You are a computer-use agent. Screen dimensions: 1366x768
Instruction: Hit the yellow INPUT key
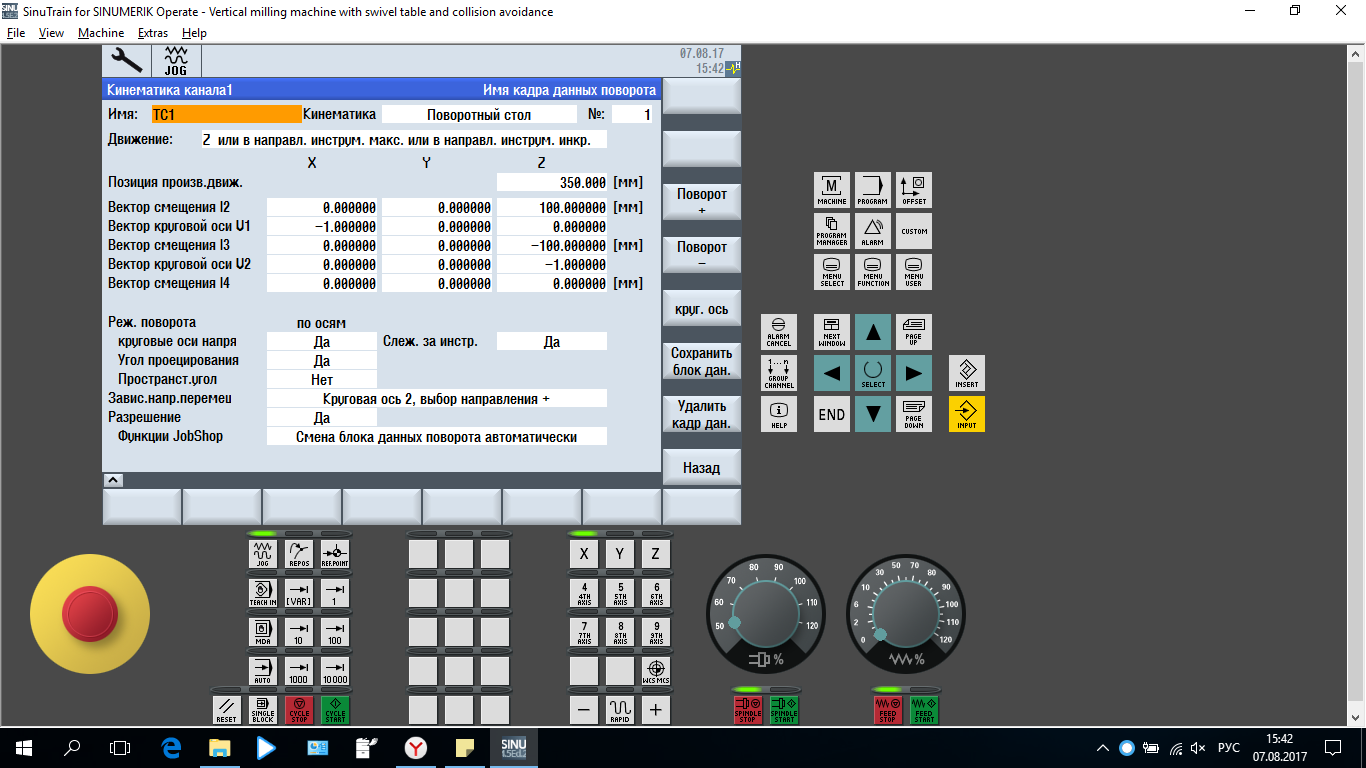tap(967, 414)
